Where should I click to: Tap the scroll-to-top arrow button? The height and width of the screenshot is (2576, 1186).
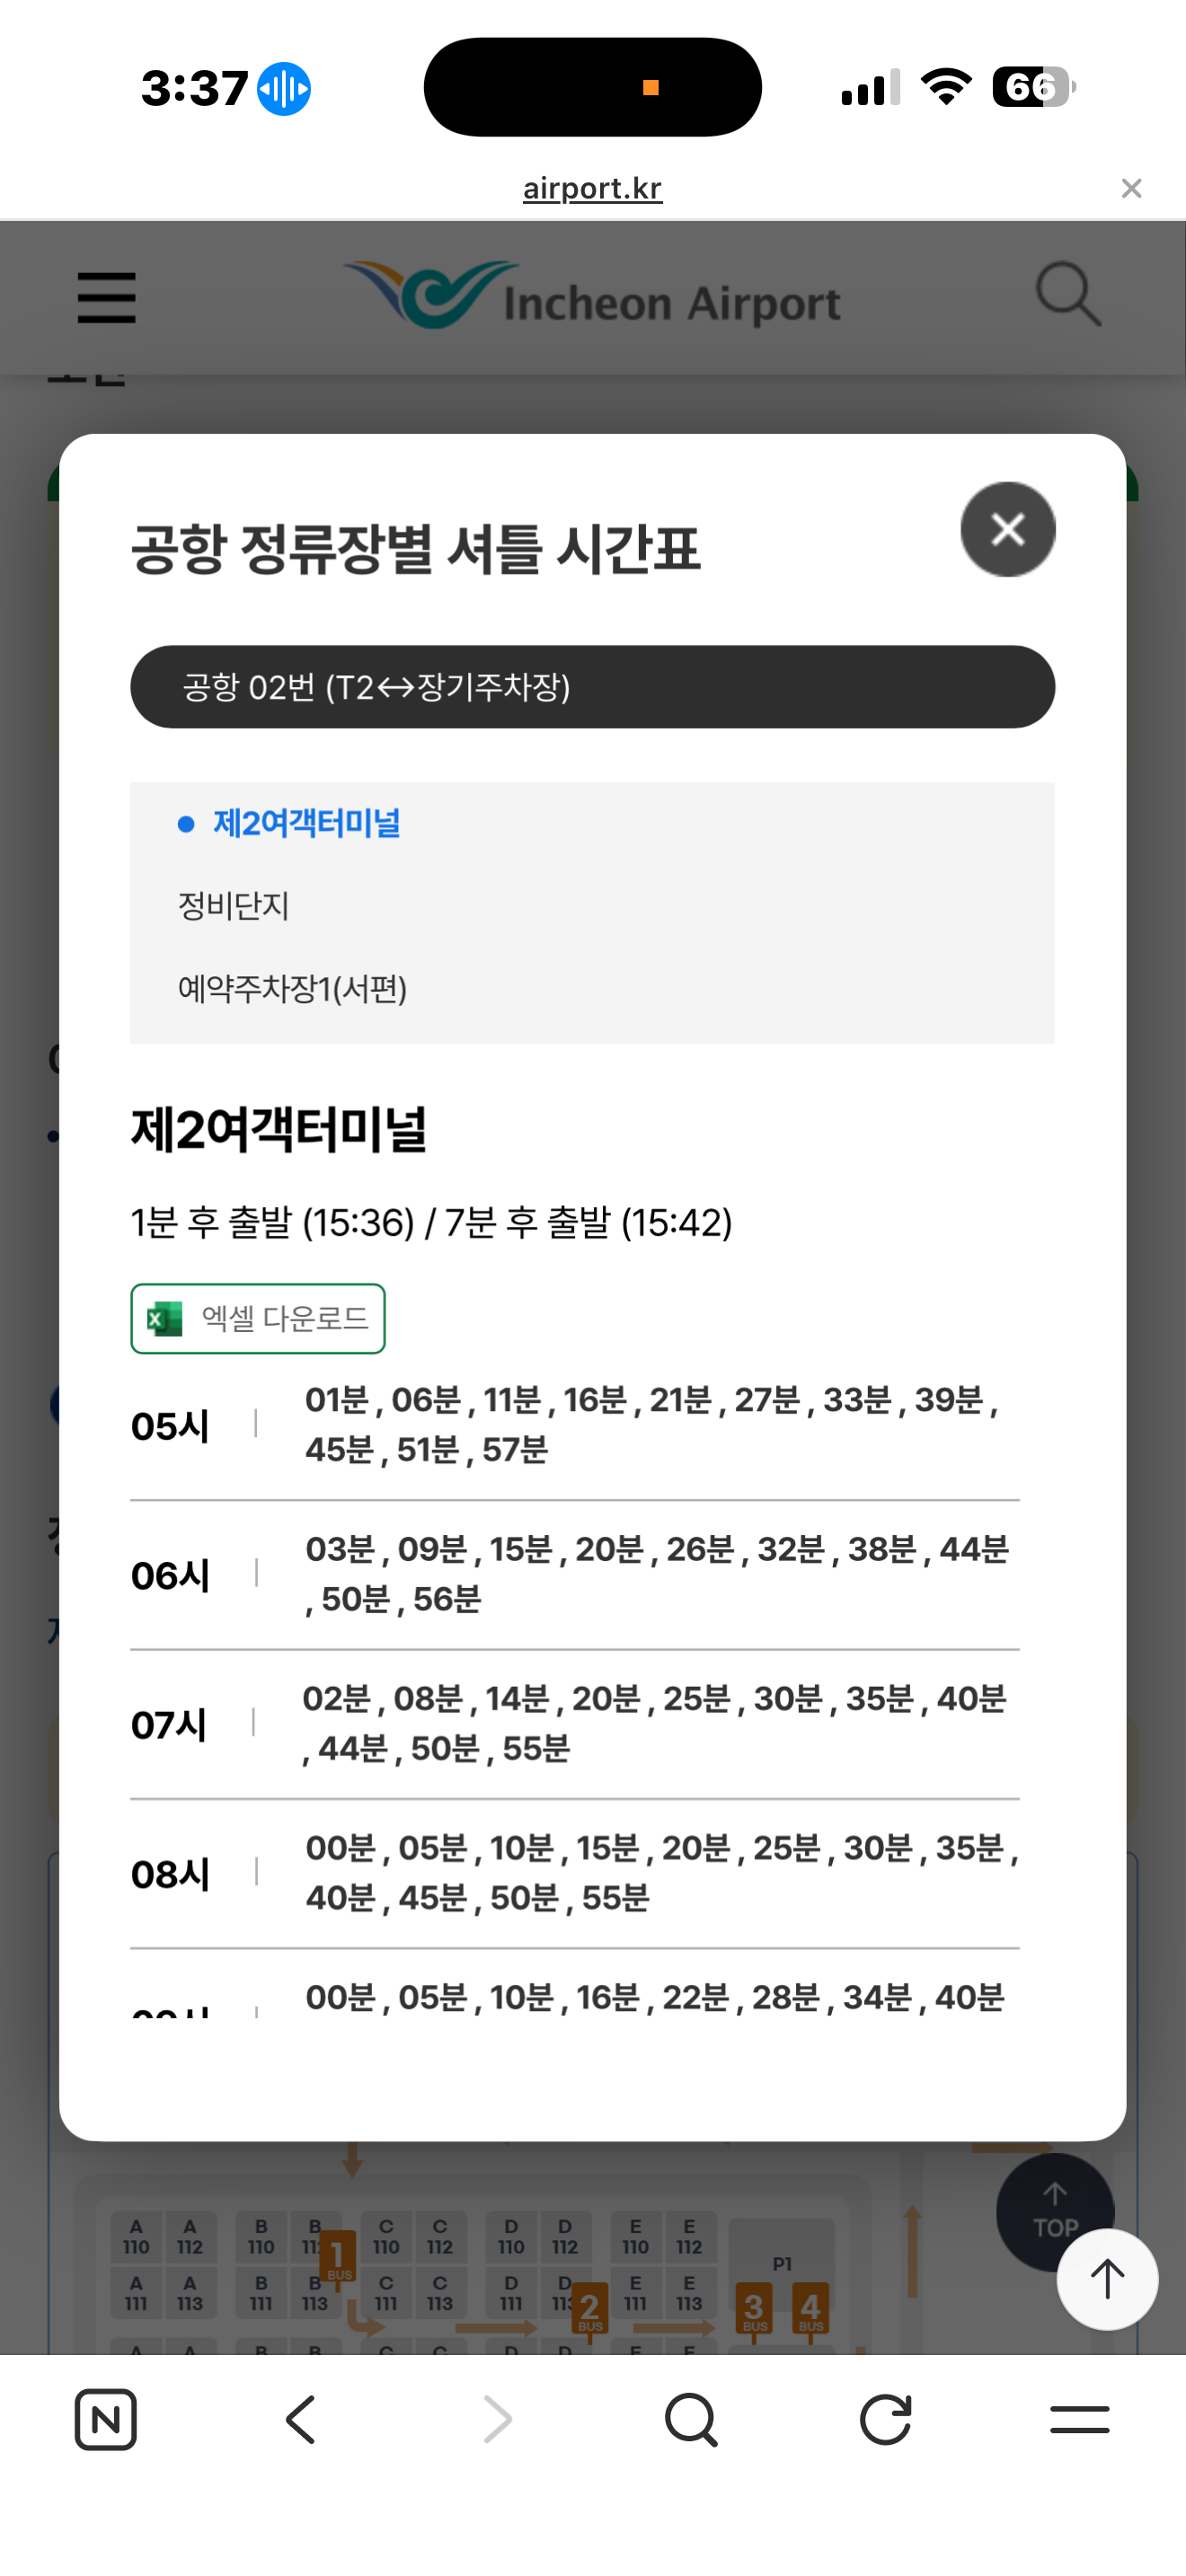click(1106, 2279)
